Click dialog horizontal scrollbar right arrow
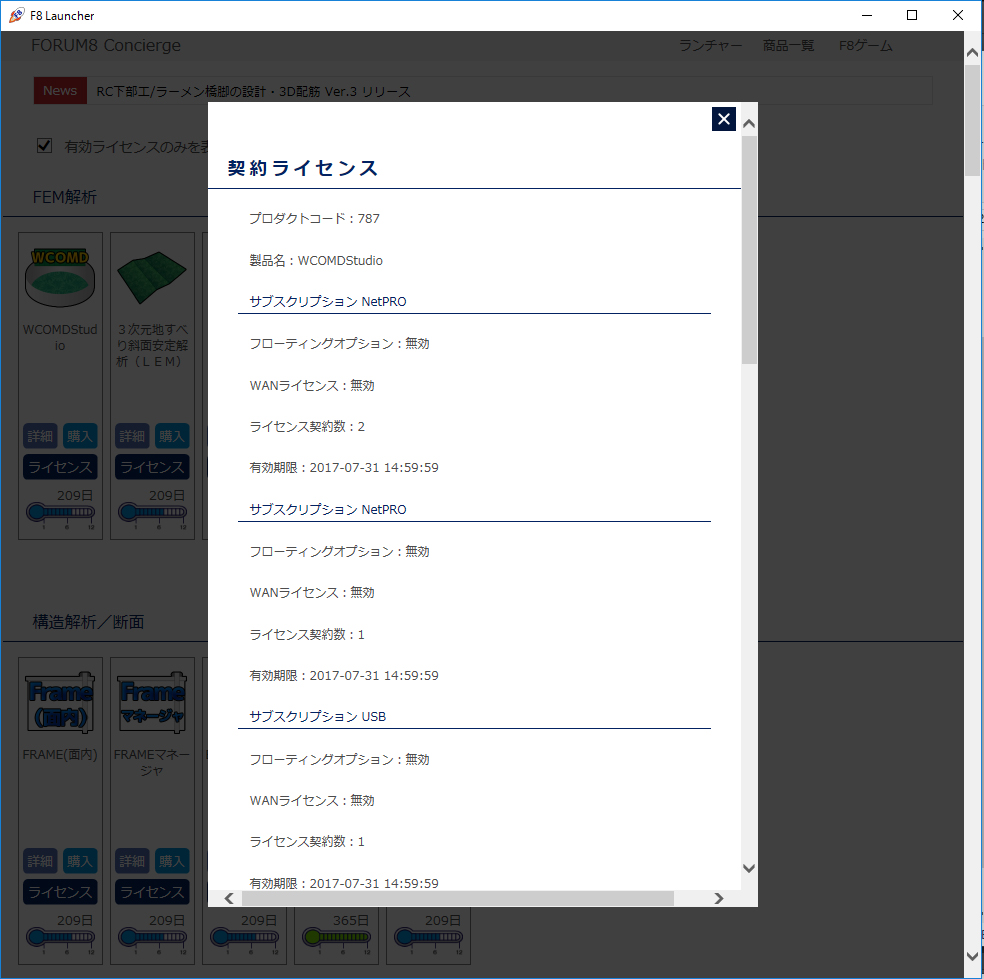This screenshot has width=984, height=979. [719, 899]
